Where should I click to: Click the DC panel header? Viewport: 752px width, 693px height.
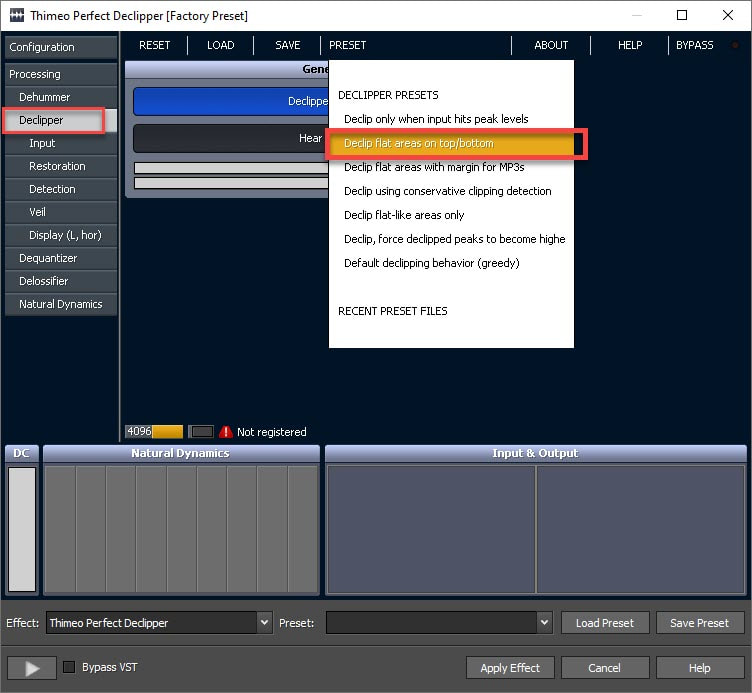[x=22, y=453]
